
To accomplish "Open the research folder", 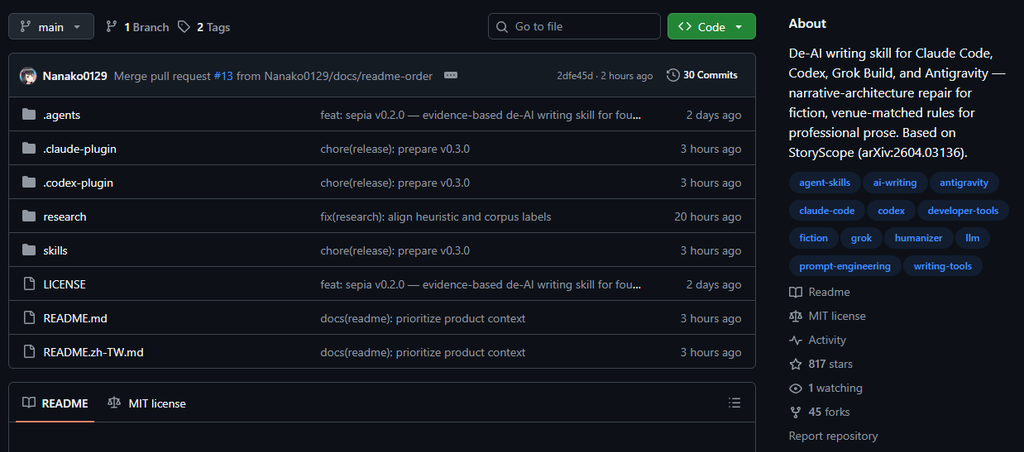I will (65, 217).
